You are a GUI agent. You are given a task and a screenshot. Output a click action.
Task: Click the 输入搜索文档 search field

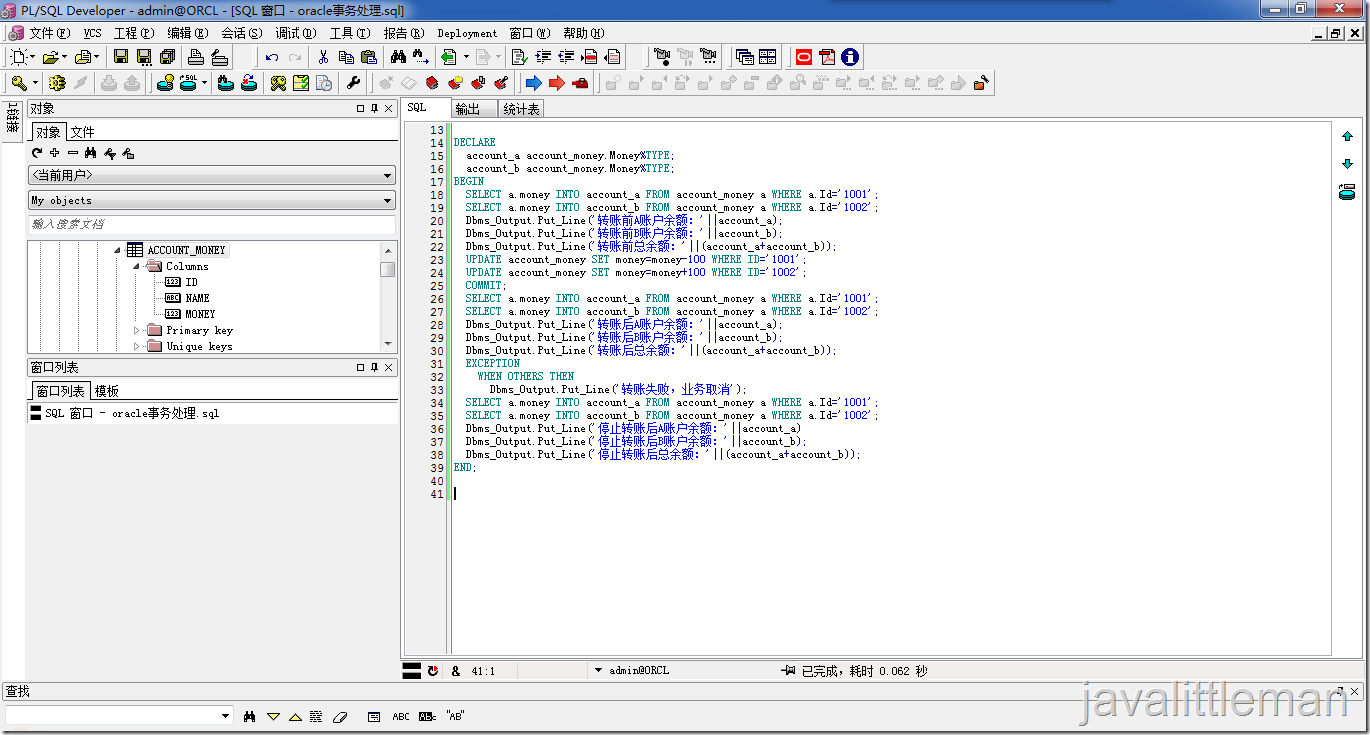click(x=211, y=224)
